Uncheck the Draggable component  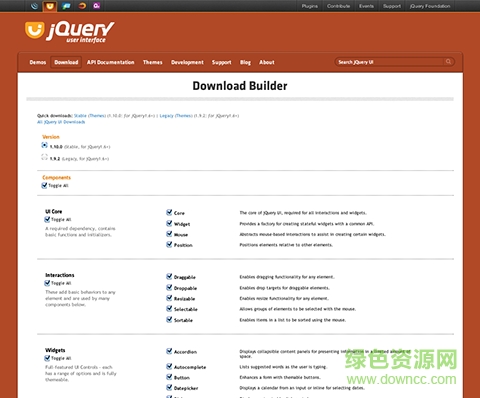(169, 276)
